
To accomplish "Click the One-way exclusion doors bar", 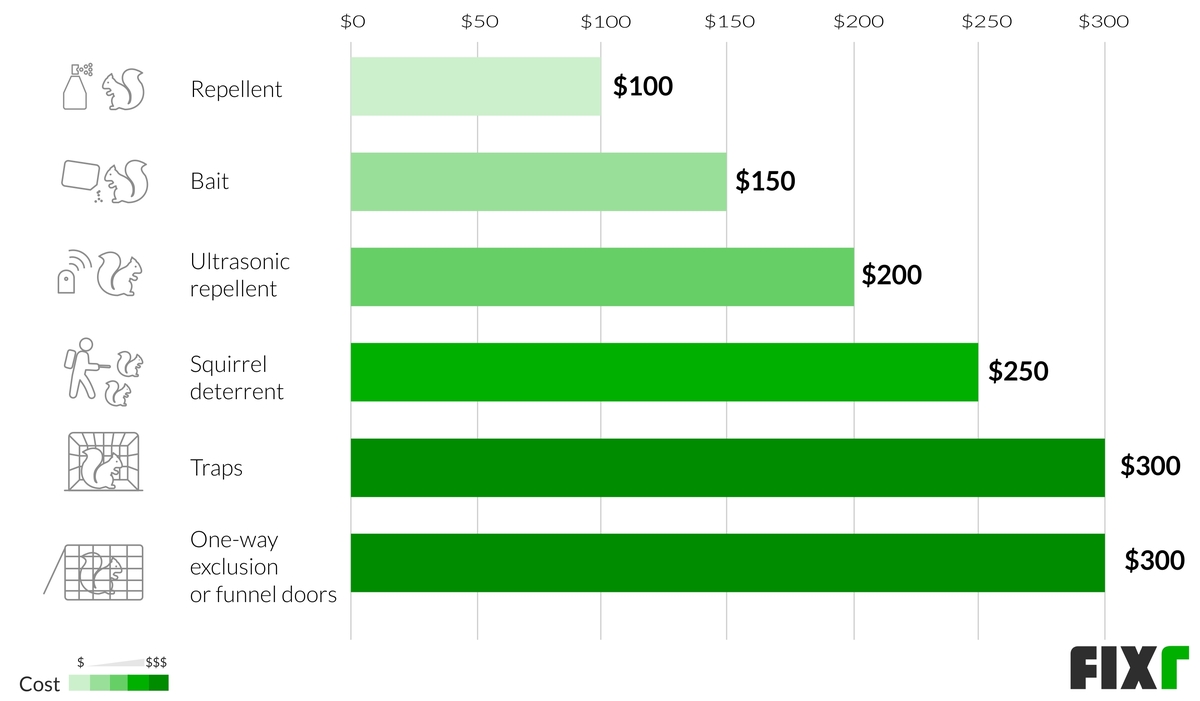I will (x=727, y=562).
